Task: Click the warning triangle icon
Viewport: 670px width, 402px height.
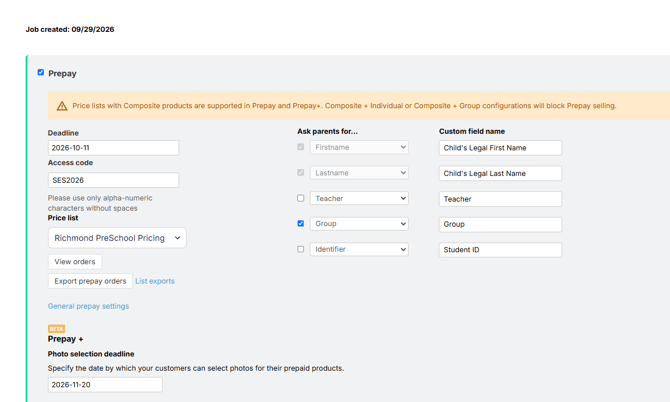Action: point(62,106)
